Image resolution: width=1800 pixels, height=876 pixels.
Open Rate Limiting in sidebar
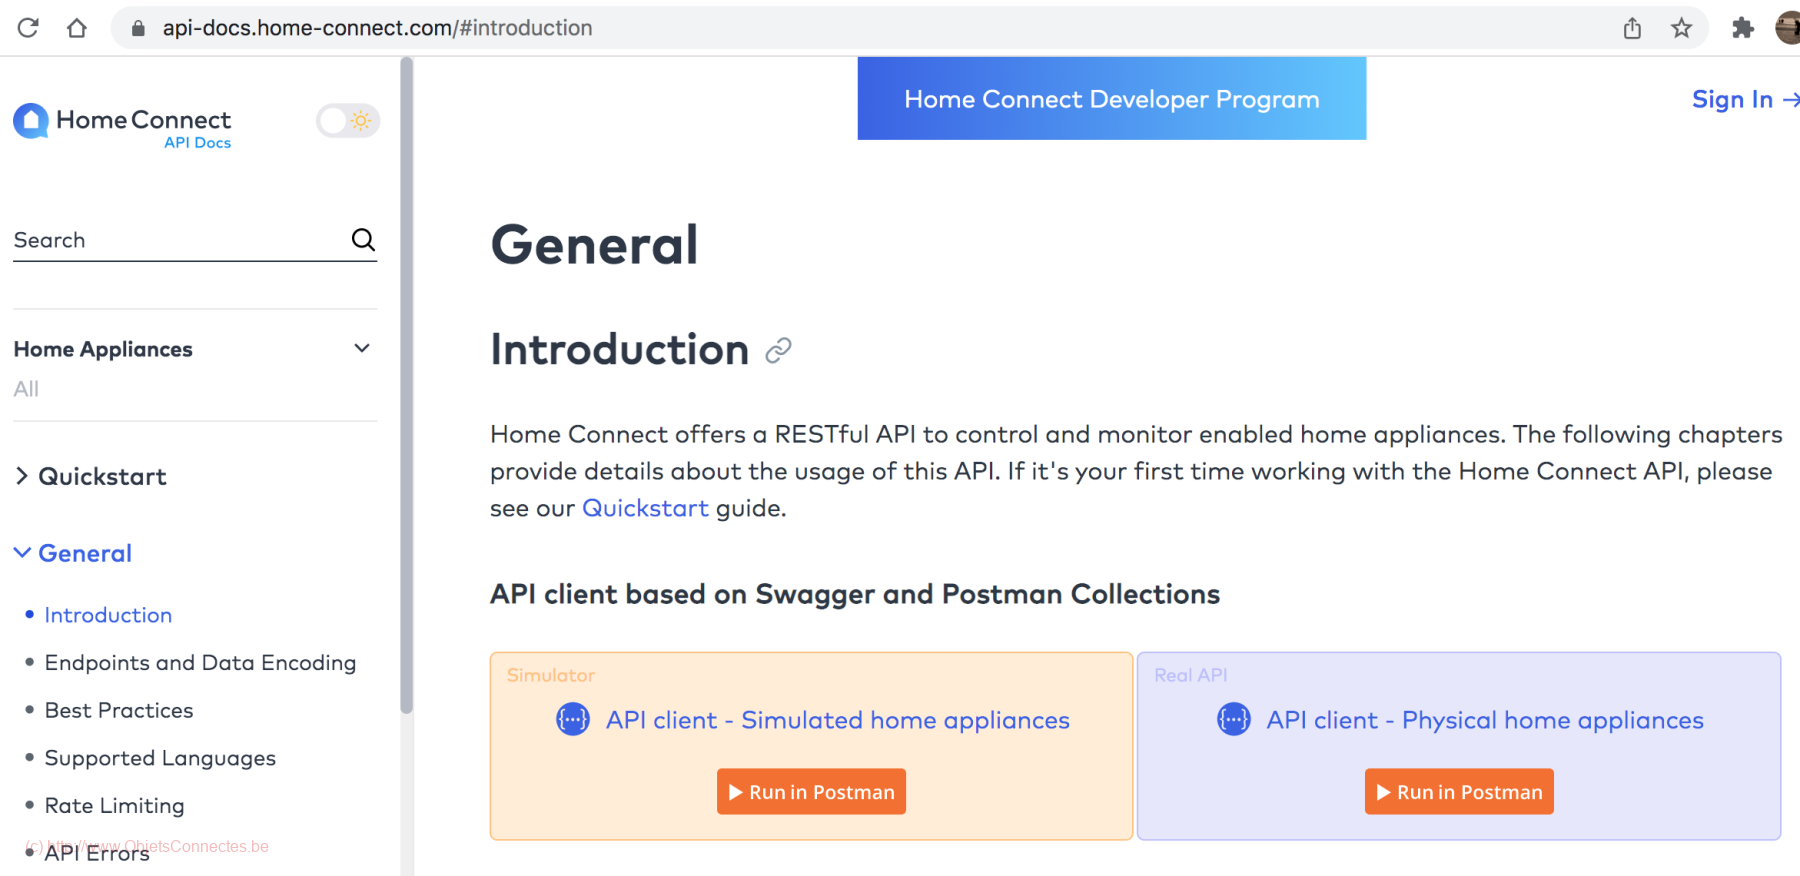tap(114, 806)
